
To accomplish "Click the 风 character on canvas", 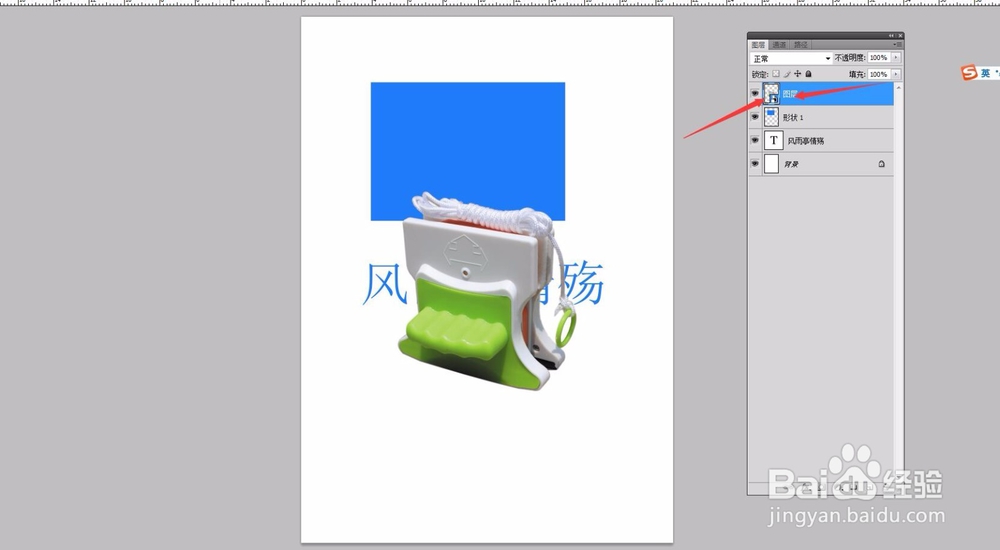I will pos(384,284).
